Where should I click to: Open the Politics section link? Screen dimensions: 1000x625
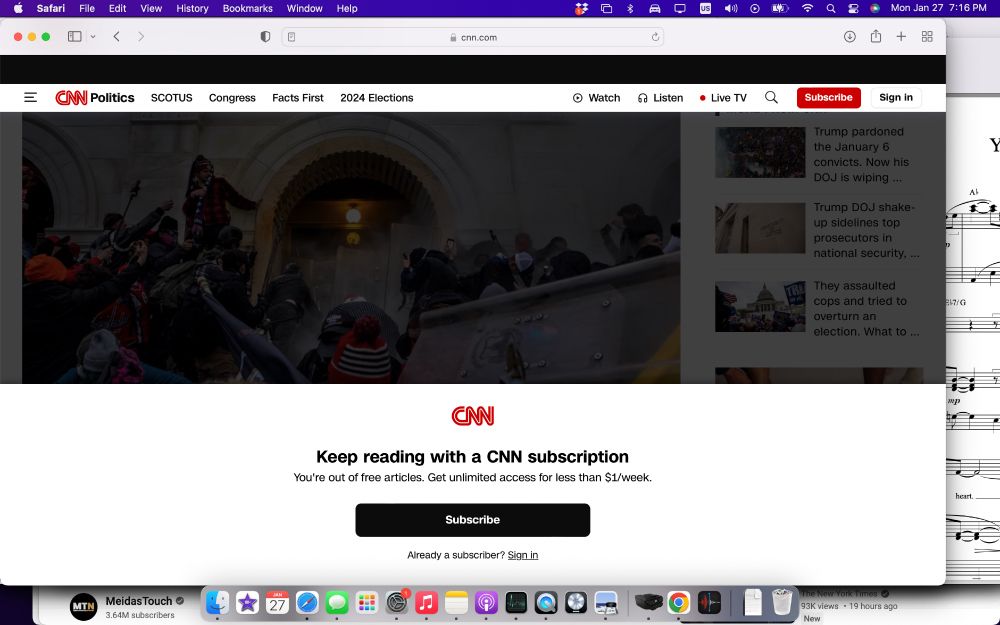point(112,98)
